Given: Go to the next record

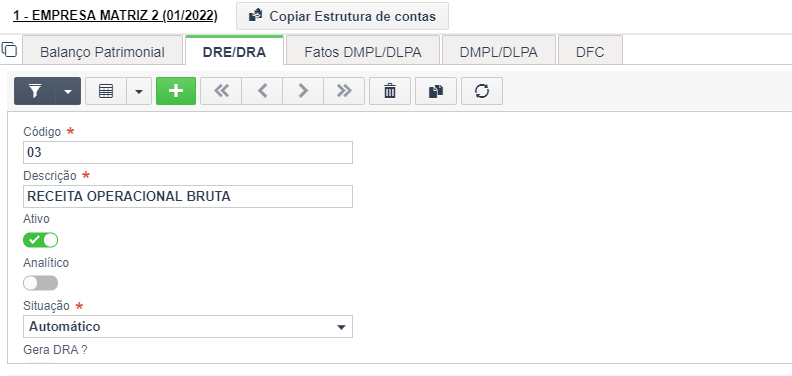Looking at the screenshot, I should [303, 91].
